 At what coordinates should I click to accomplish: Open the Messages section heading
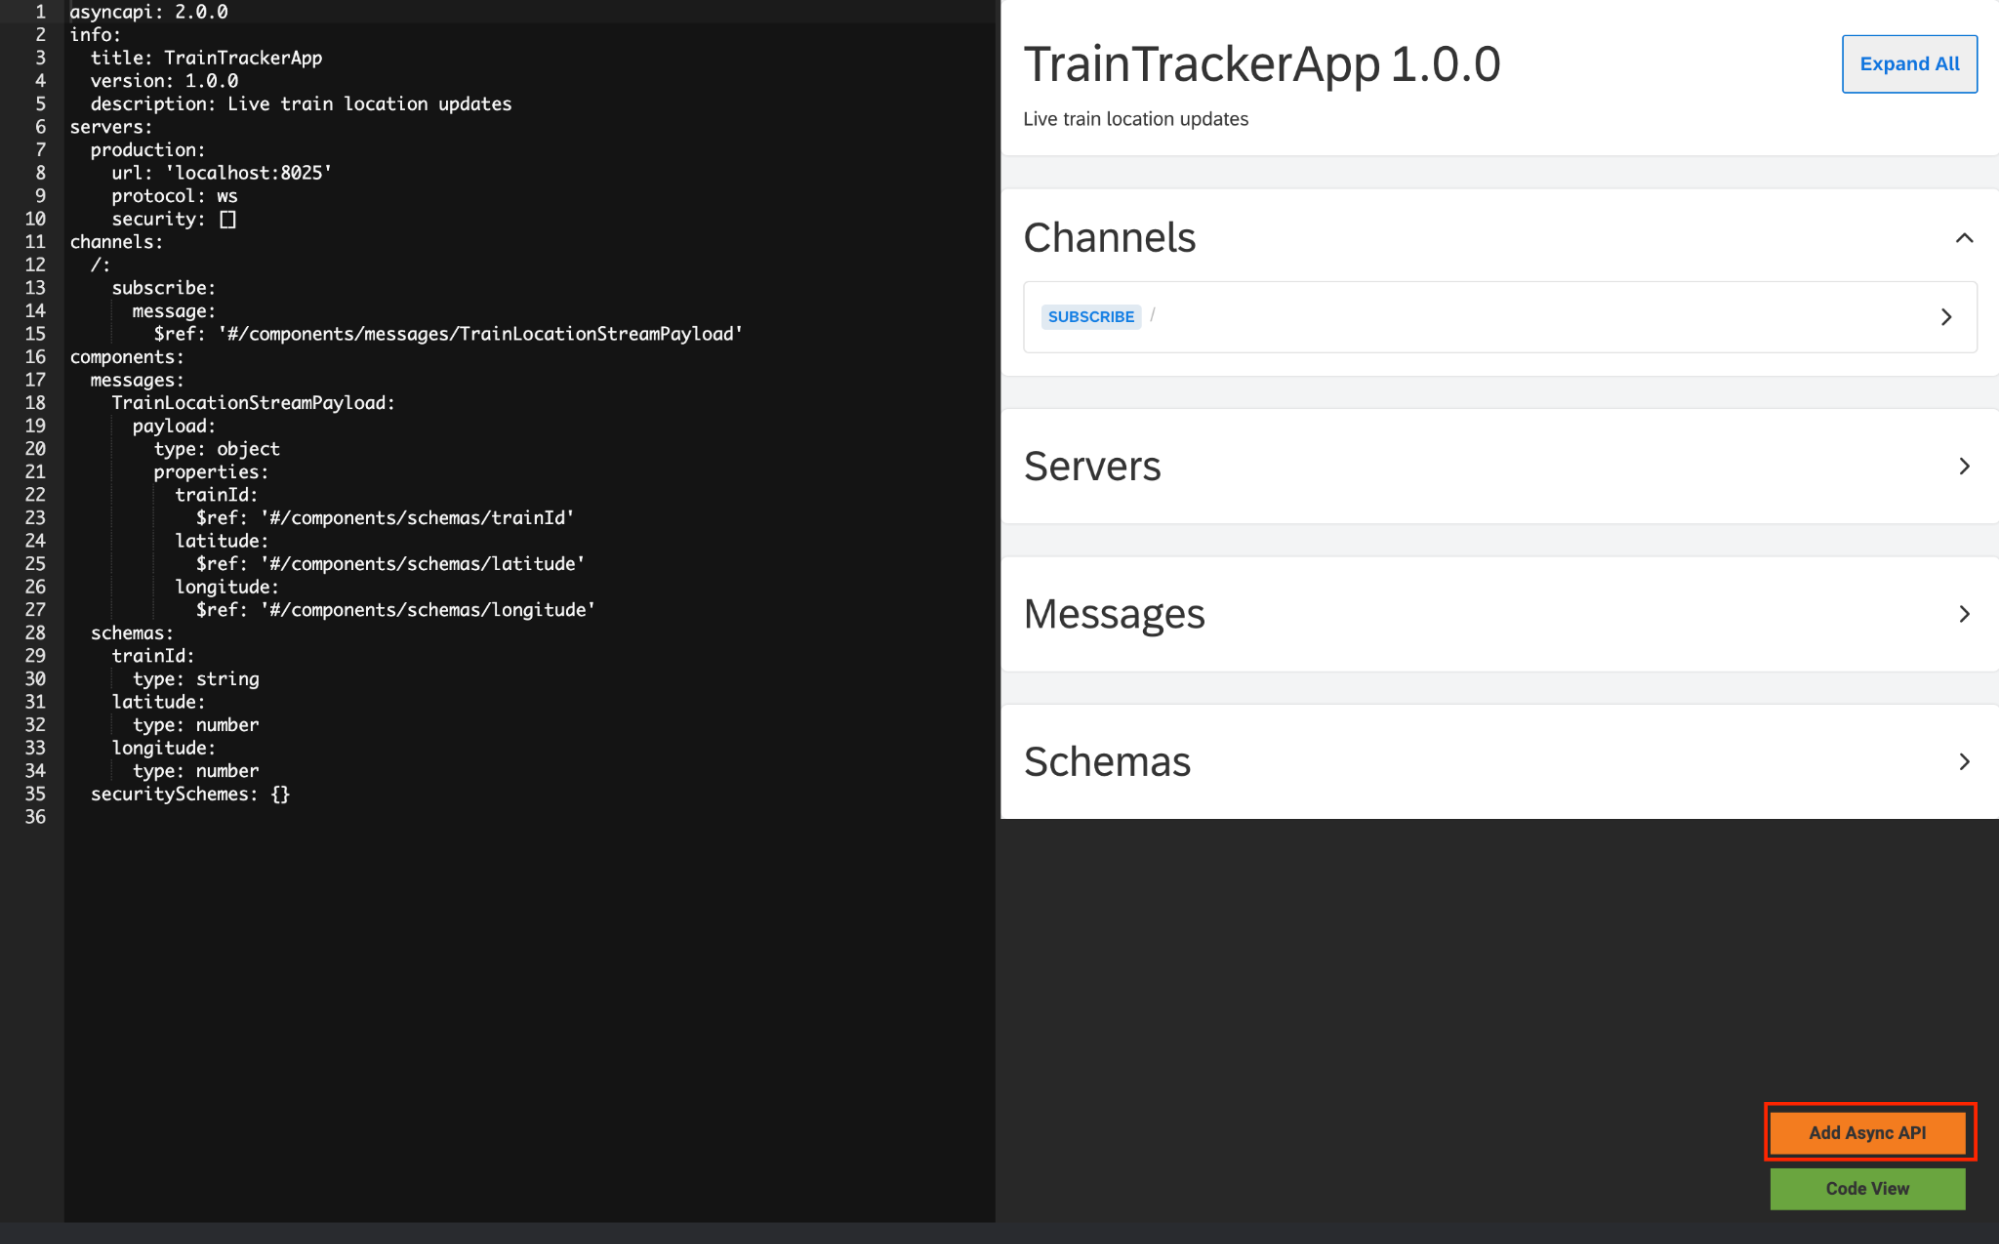(1114, 614)
